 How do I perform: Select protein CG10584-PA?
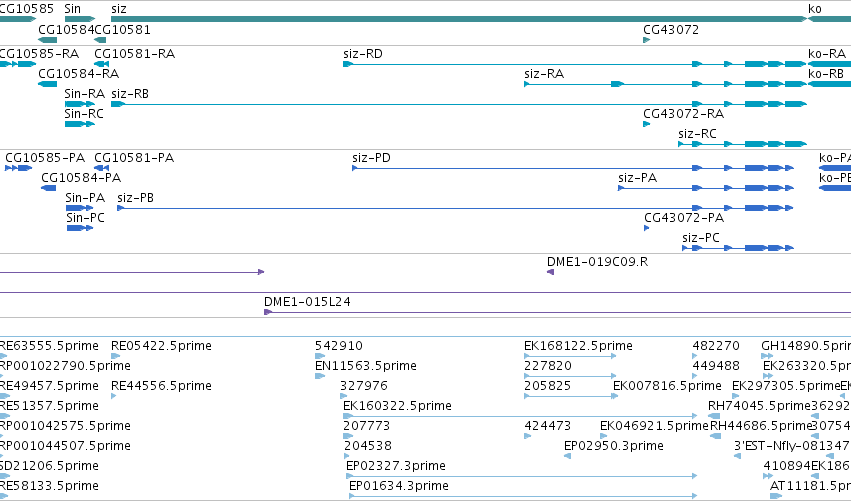[x=81, y=178]
